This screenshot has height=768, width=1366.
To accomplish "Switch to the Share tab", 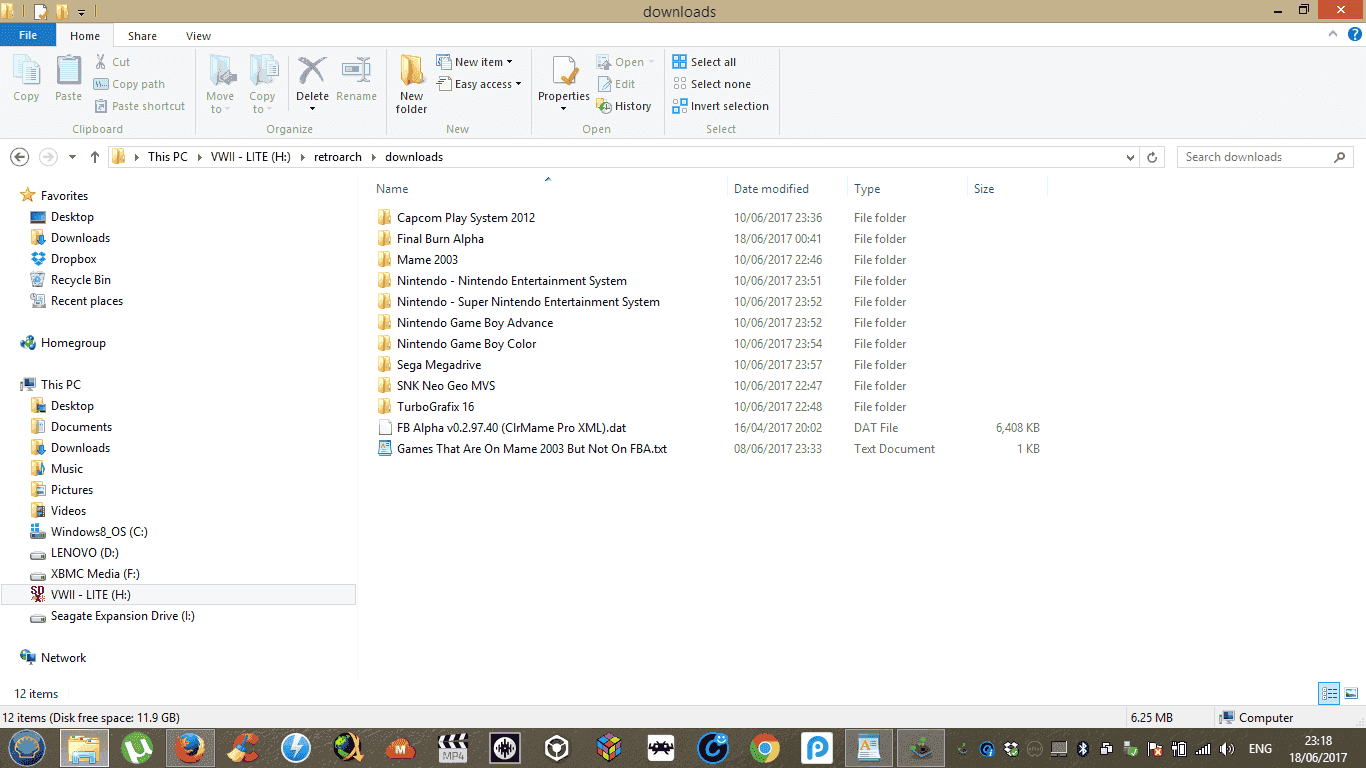I will tap(142, 36).
